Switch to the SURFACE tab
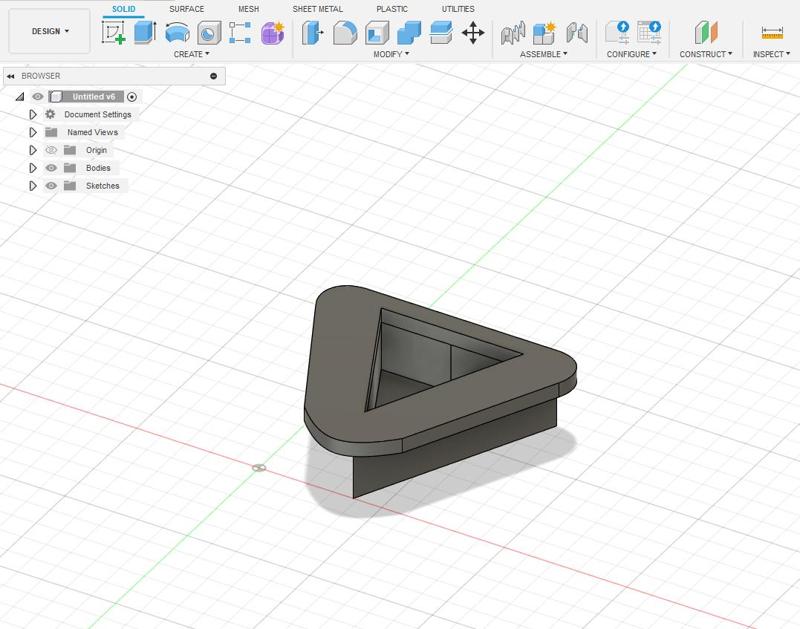 [186, 9]
